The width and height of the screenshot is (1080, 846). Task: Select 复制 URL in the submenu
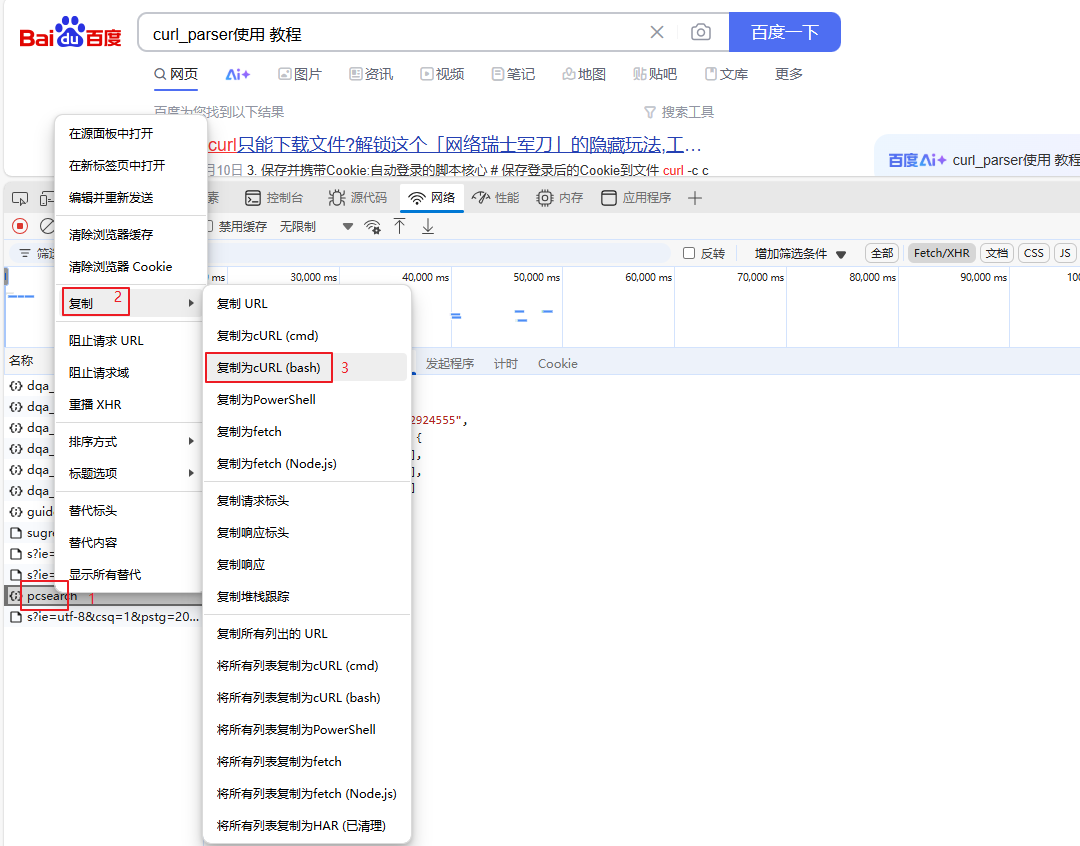pyautogui.click(x=307, y=304)
